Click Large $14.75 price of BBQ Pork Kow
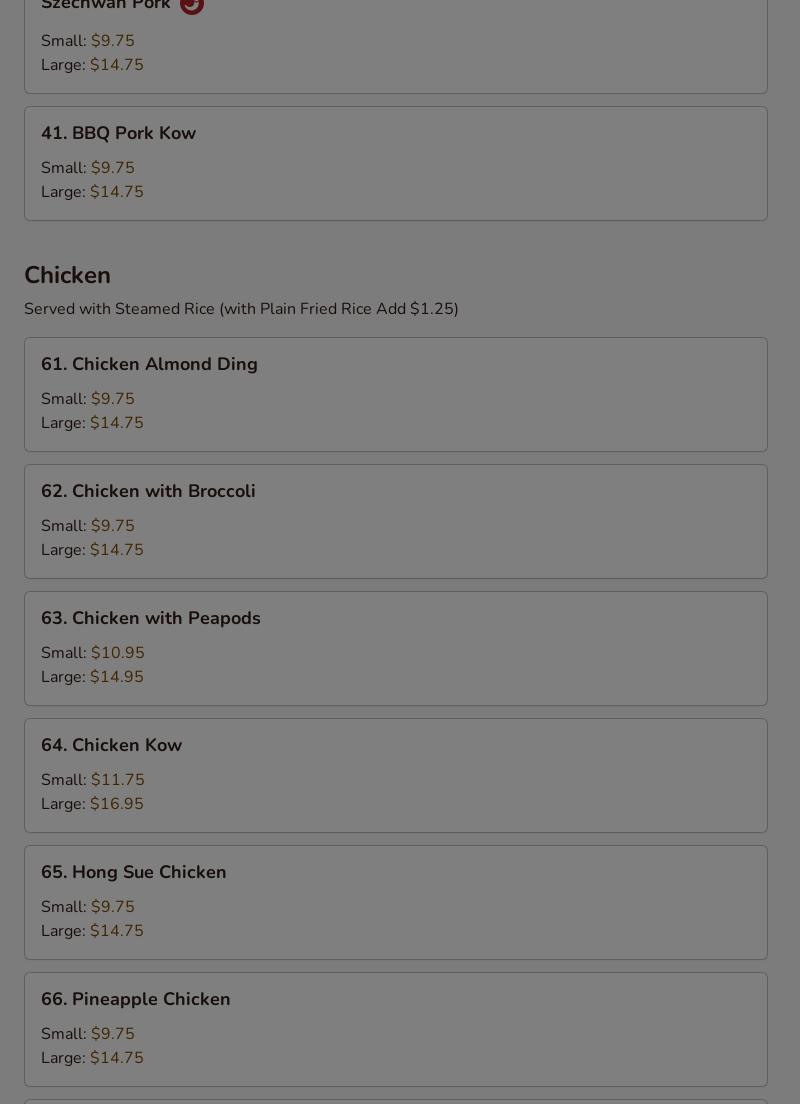The height and width of the screenshot is (1104, 800). coord(92,192)
